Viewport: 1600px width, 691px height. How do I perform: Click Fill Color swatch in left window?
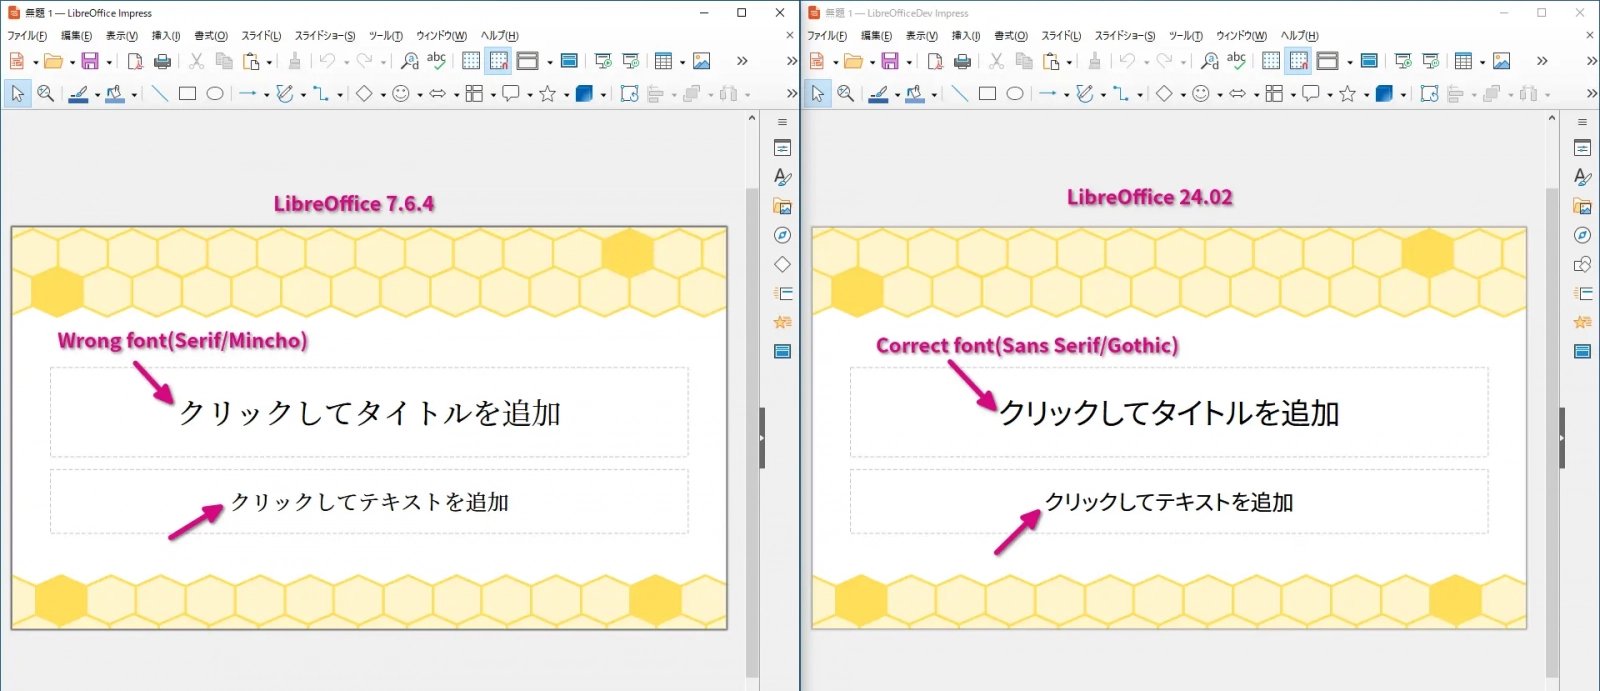pos(115,94)
